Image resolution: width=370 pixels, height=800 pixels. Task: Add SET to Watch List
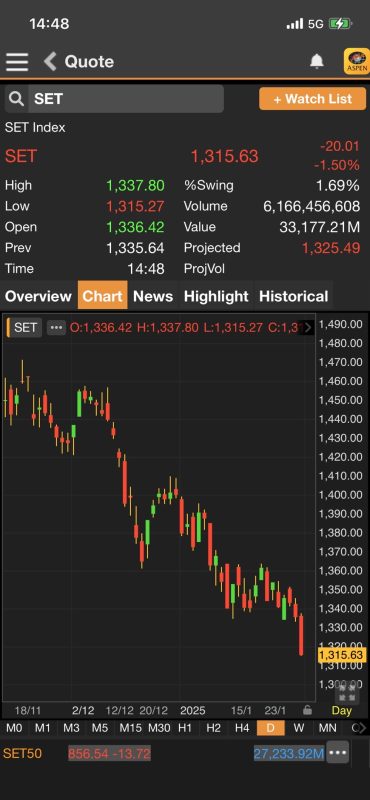312,98
